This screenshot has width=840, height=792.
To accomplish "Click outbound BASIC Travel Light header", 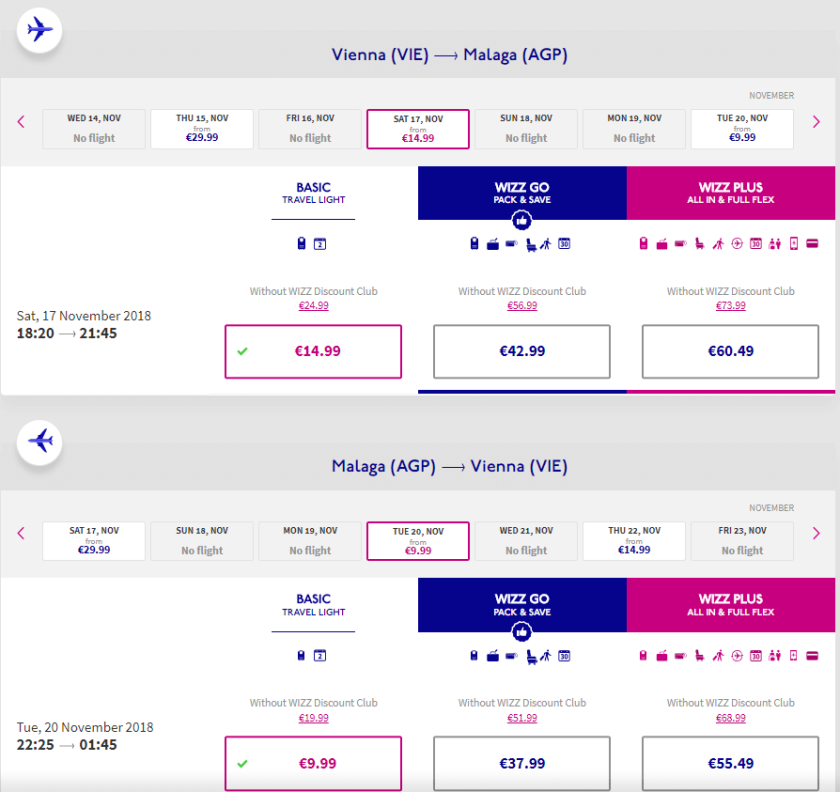I will click(313, 193).
